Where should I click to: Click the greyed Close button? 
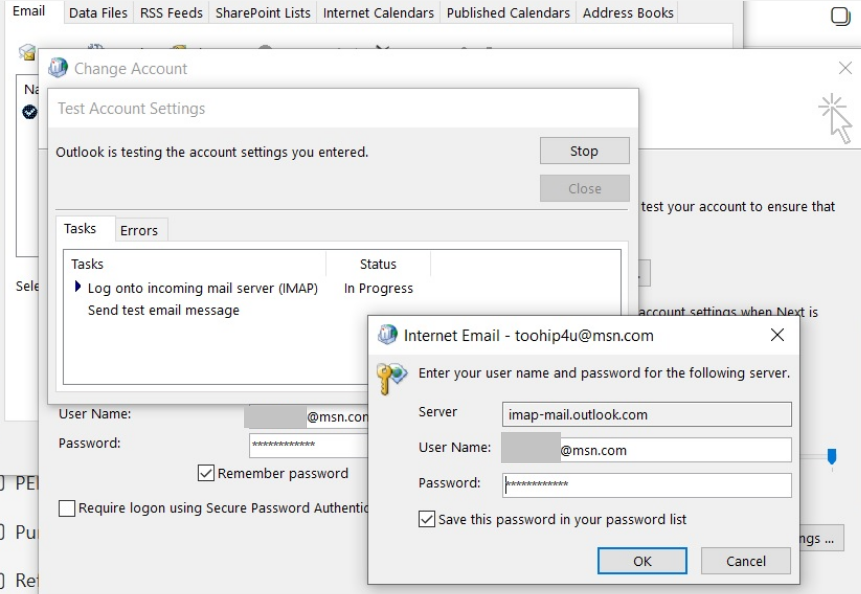click(x=584, y=189)
